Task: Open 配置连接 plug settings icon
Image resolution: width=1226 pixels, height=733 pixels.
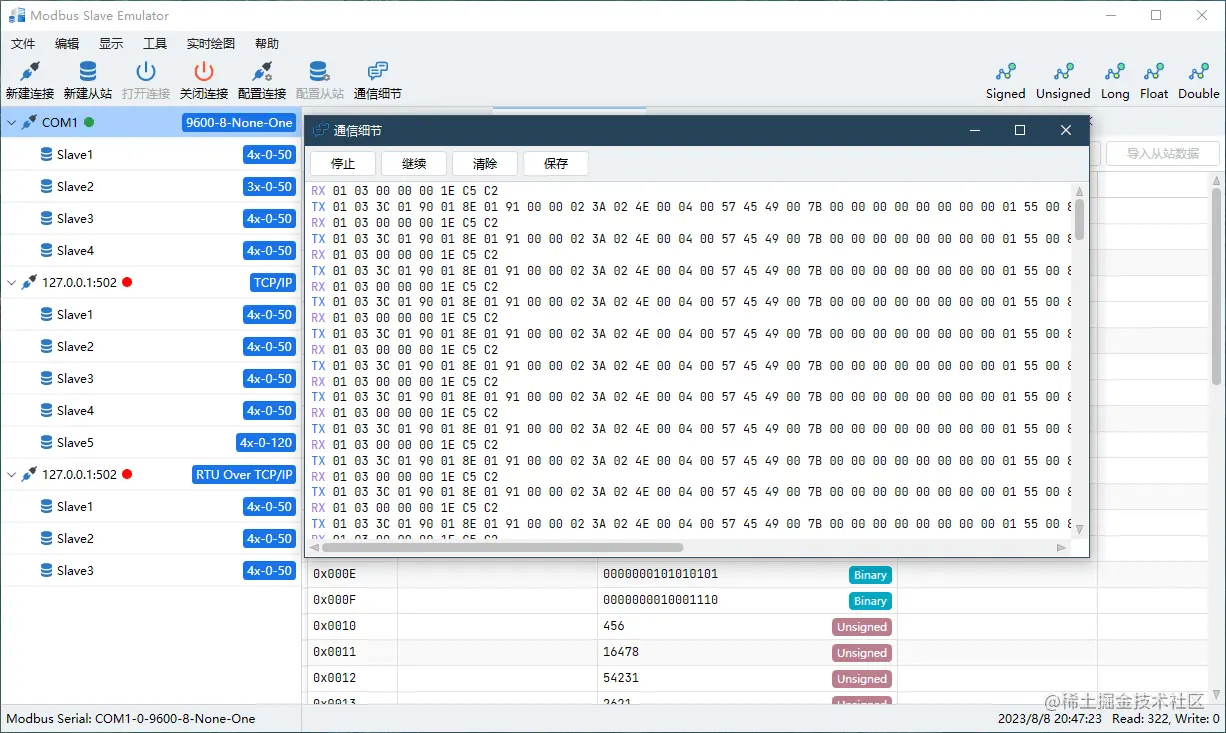Action: [262, 71]
